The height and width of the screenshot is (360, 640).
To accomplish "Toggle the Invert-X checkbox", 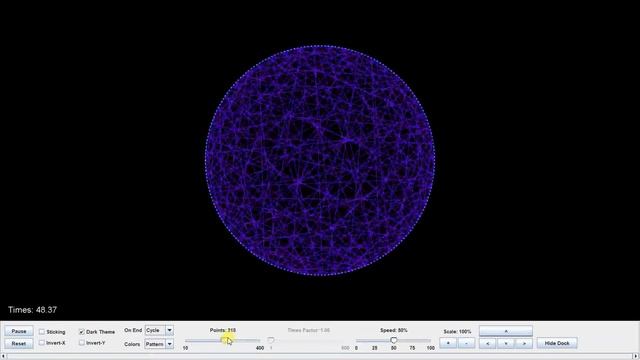I will [42, 343].
